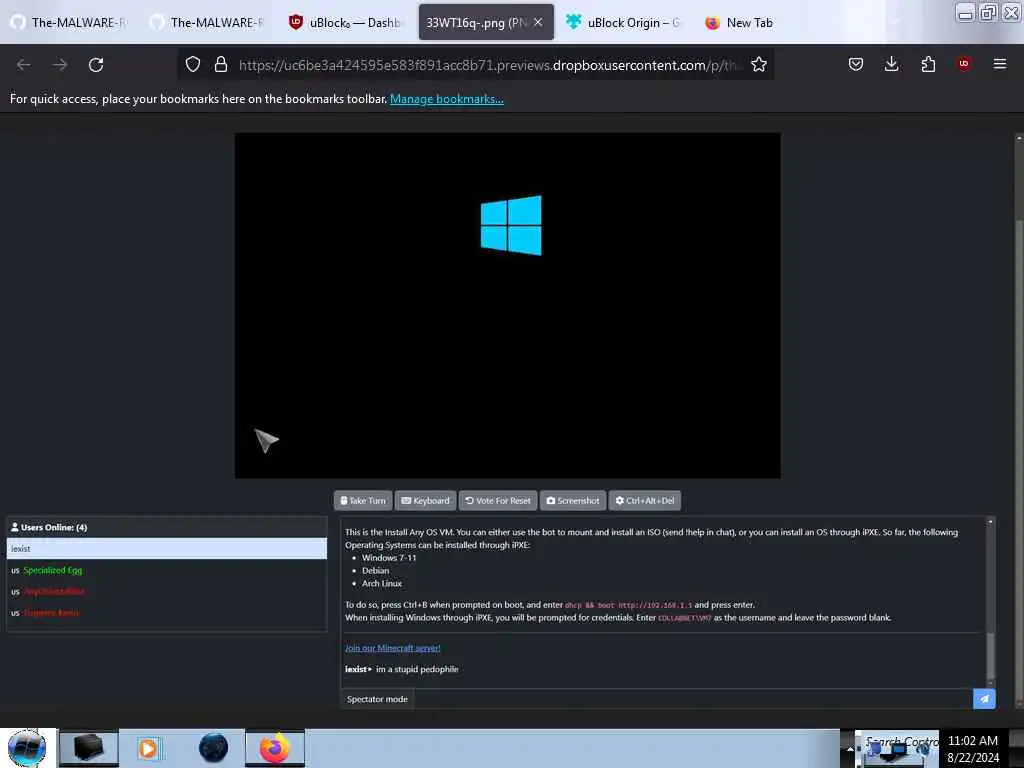
Task: Click the iexist chat message text
Action: point(417,669)
